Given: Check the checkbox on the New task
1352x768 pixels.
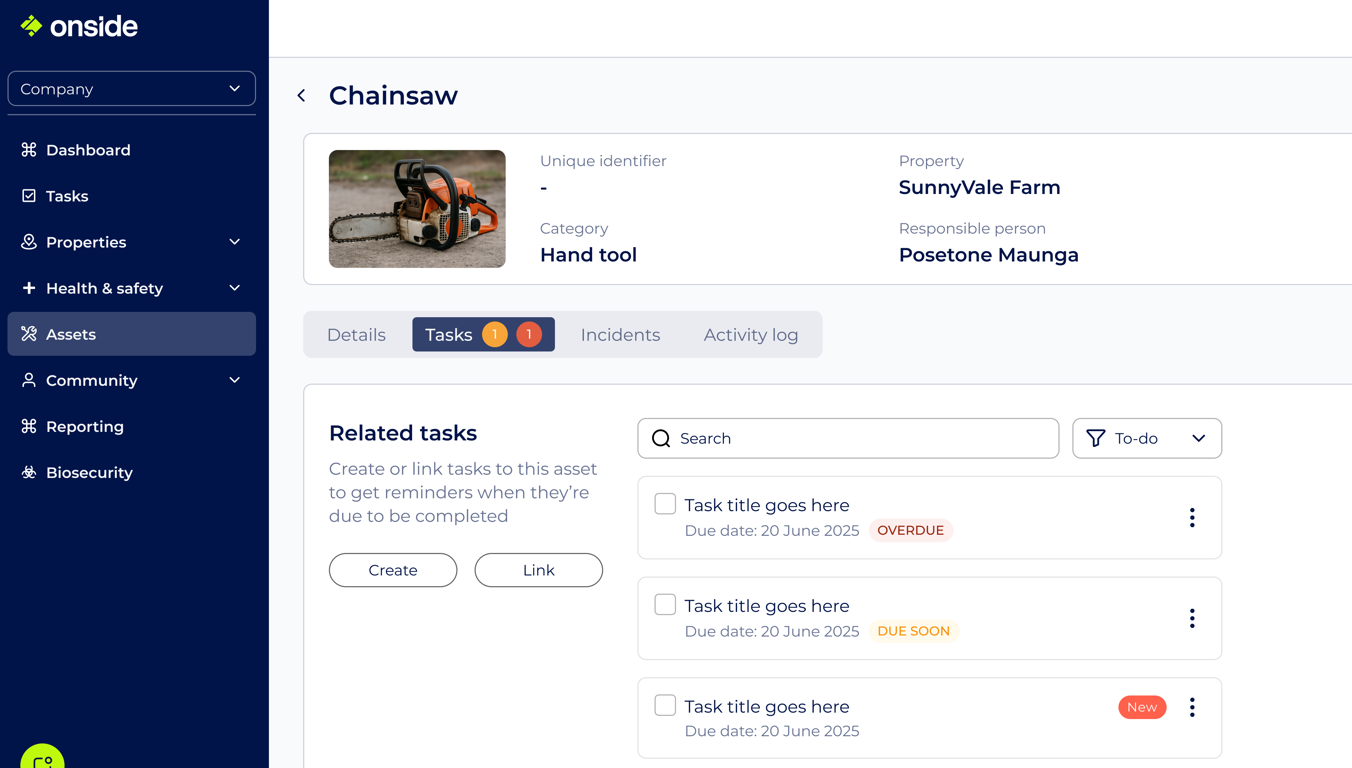Looking at the screenshot, I should point(665,705).
